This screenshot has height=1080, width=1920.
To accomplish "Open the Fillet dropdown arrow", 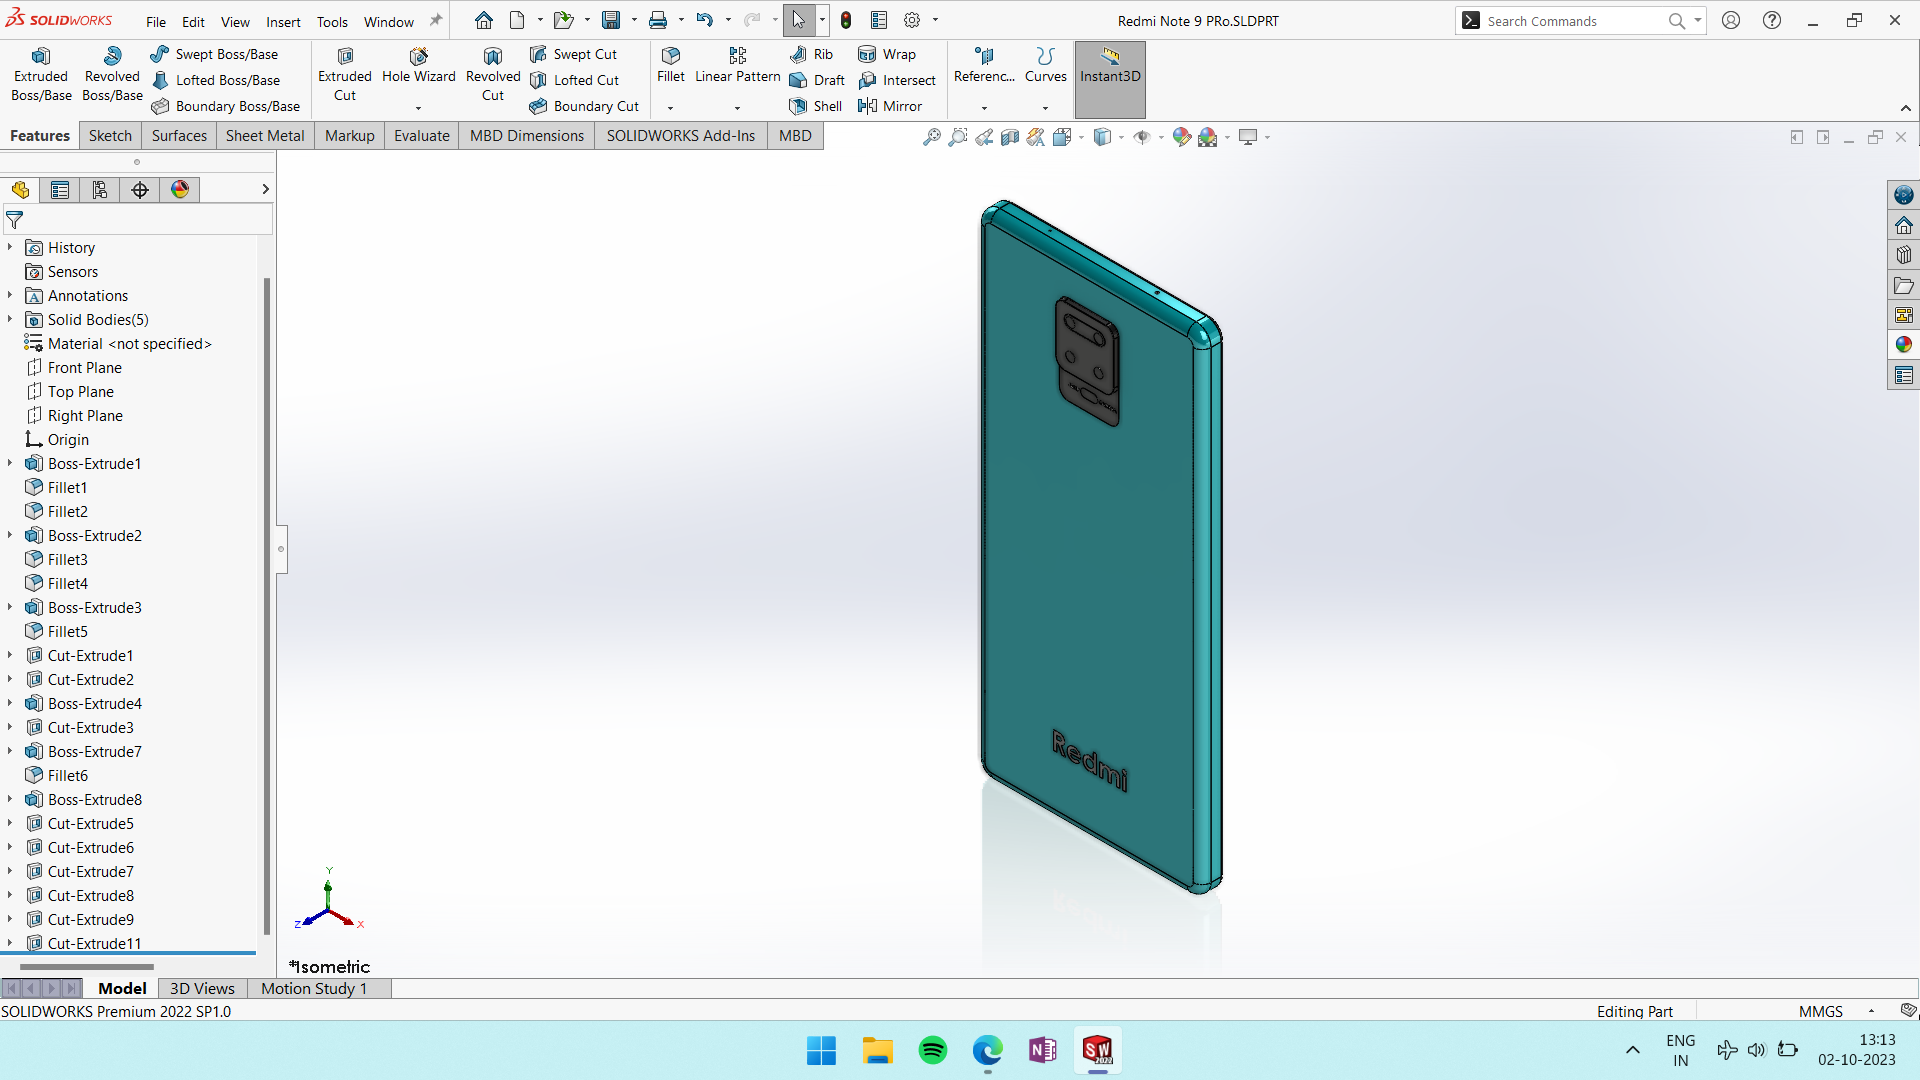I will point(671,108).
